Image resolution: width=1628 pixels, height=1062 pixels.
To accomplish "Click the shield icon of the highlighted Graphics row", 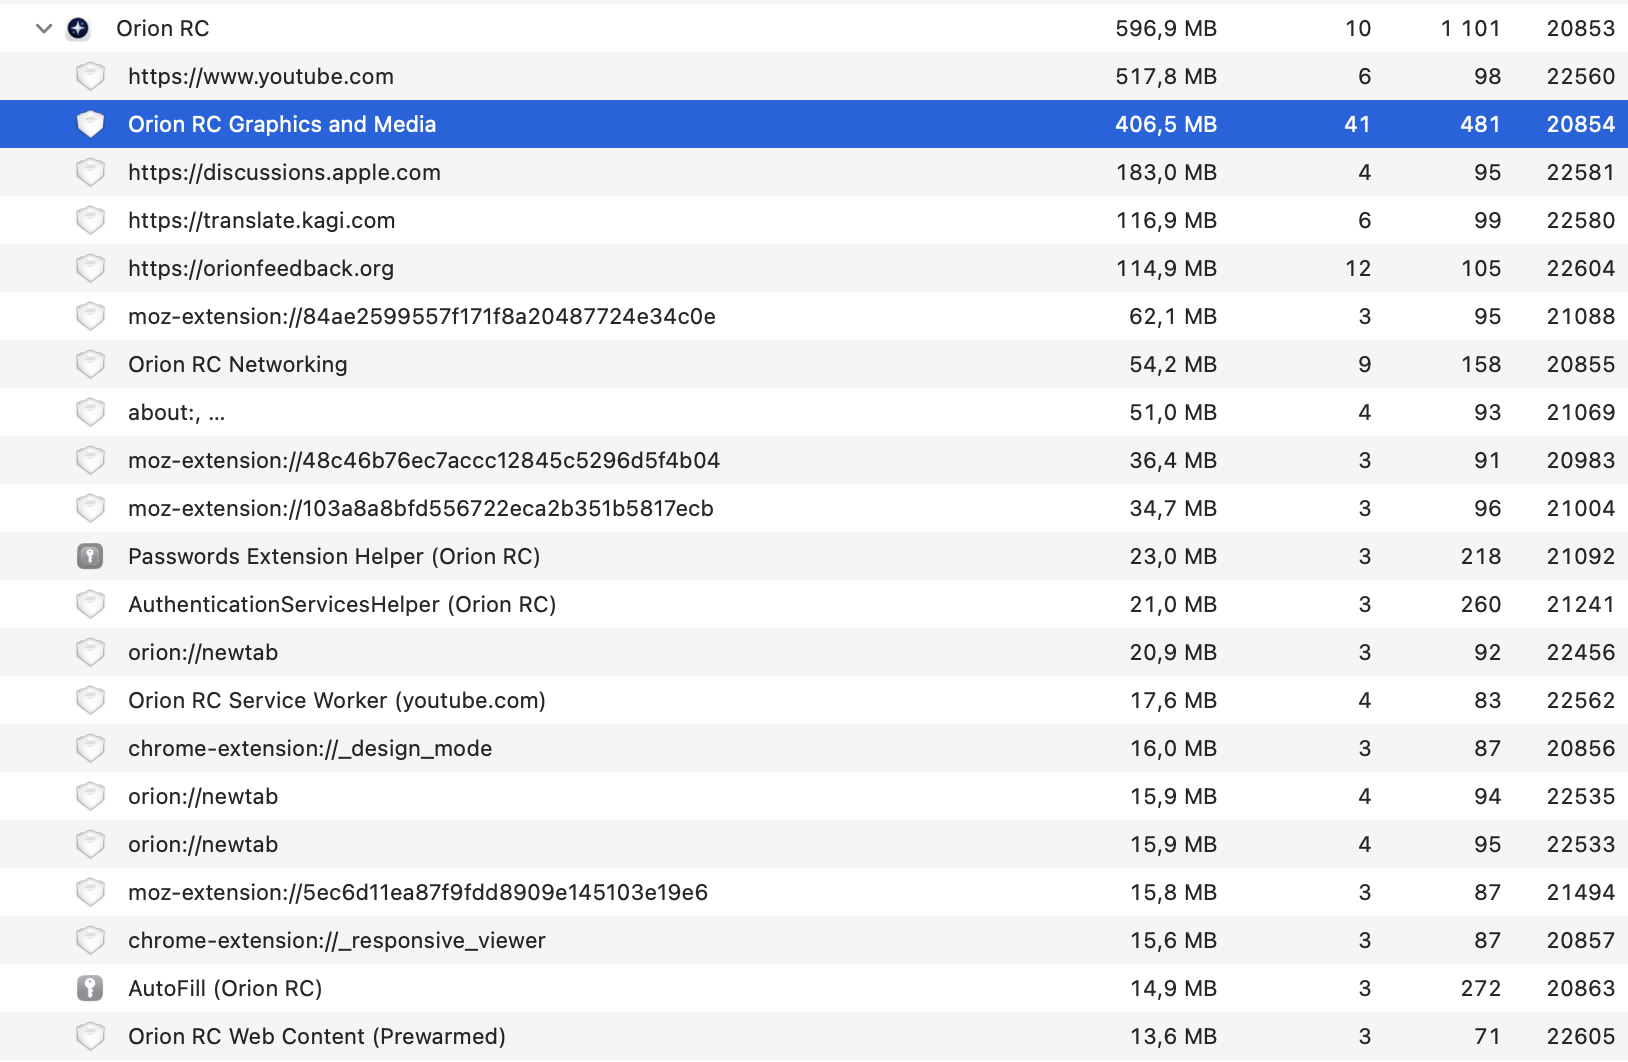I will pos(90,124).
